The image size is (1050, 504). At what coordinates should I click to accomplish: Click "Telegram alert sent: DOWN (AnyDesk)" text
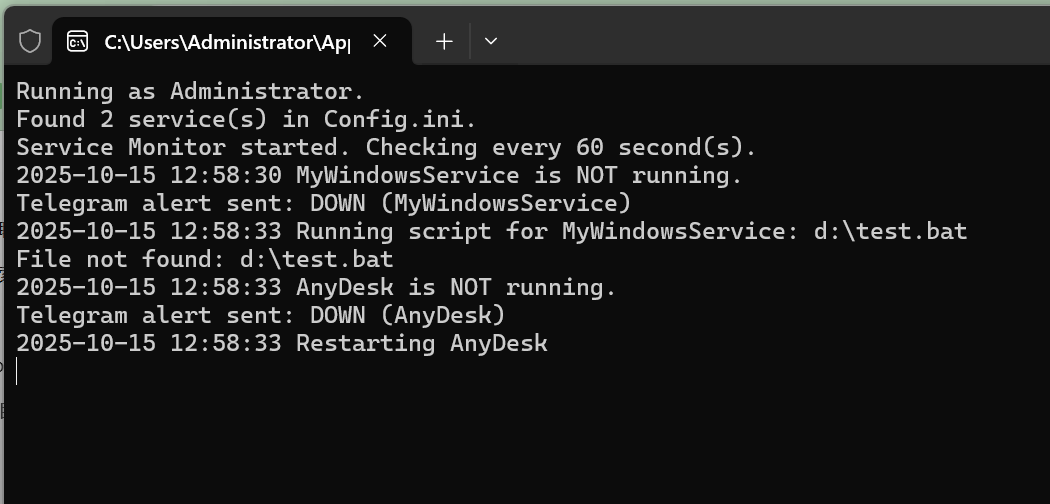[260, 315]
